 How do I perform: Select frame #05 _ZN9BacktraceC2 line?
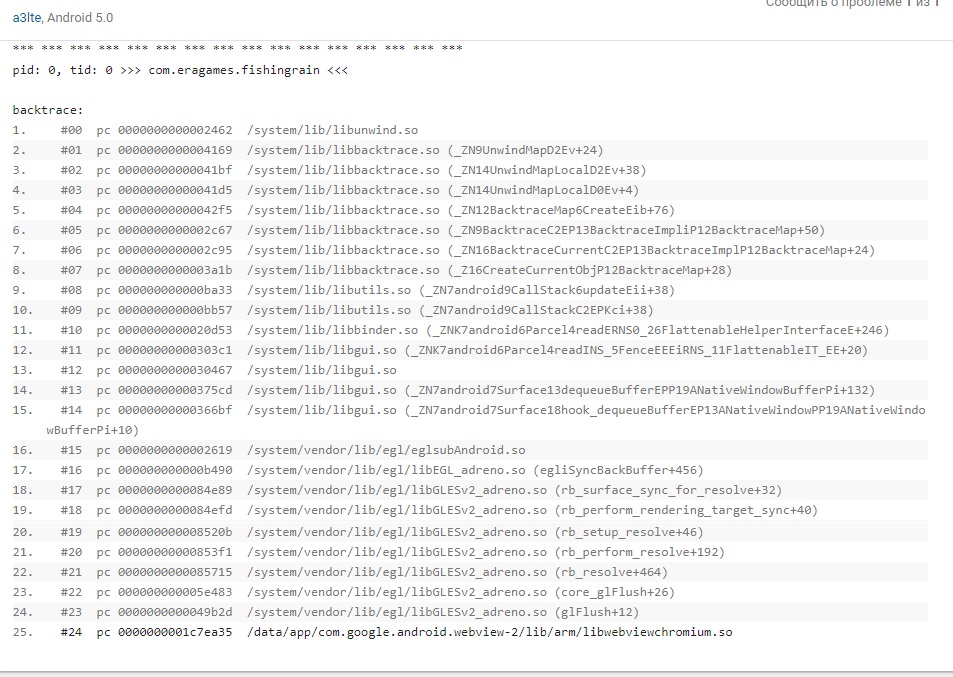[470, 230]
